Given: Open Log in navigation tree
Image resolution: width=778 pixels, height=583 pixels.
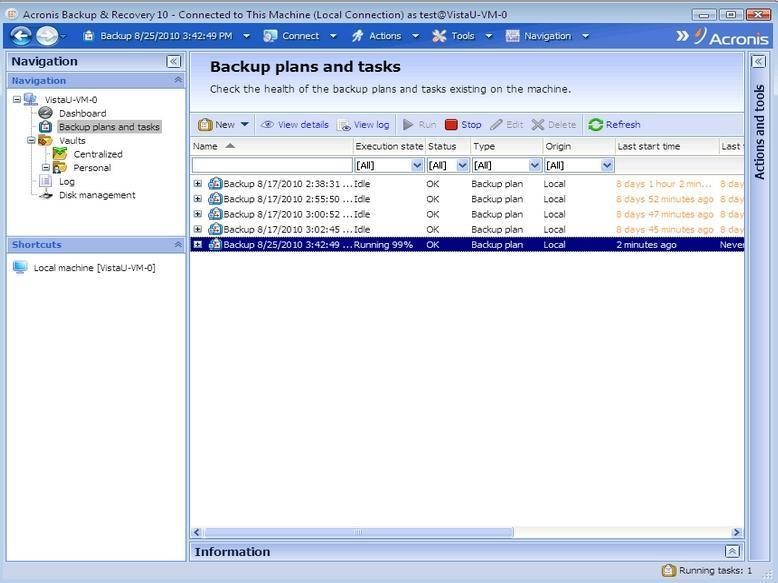Looking at the screenshot, I should tap(66, 182).
